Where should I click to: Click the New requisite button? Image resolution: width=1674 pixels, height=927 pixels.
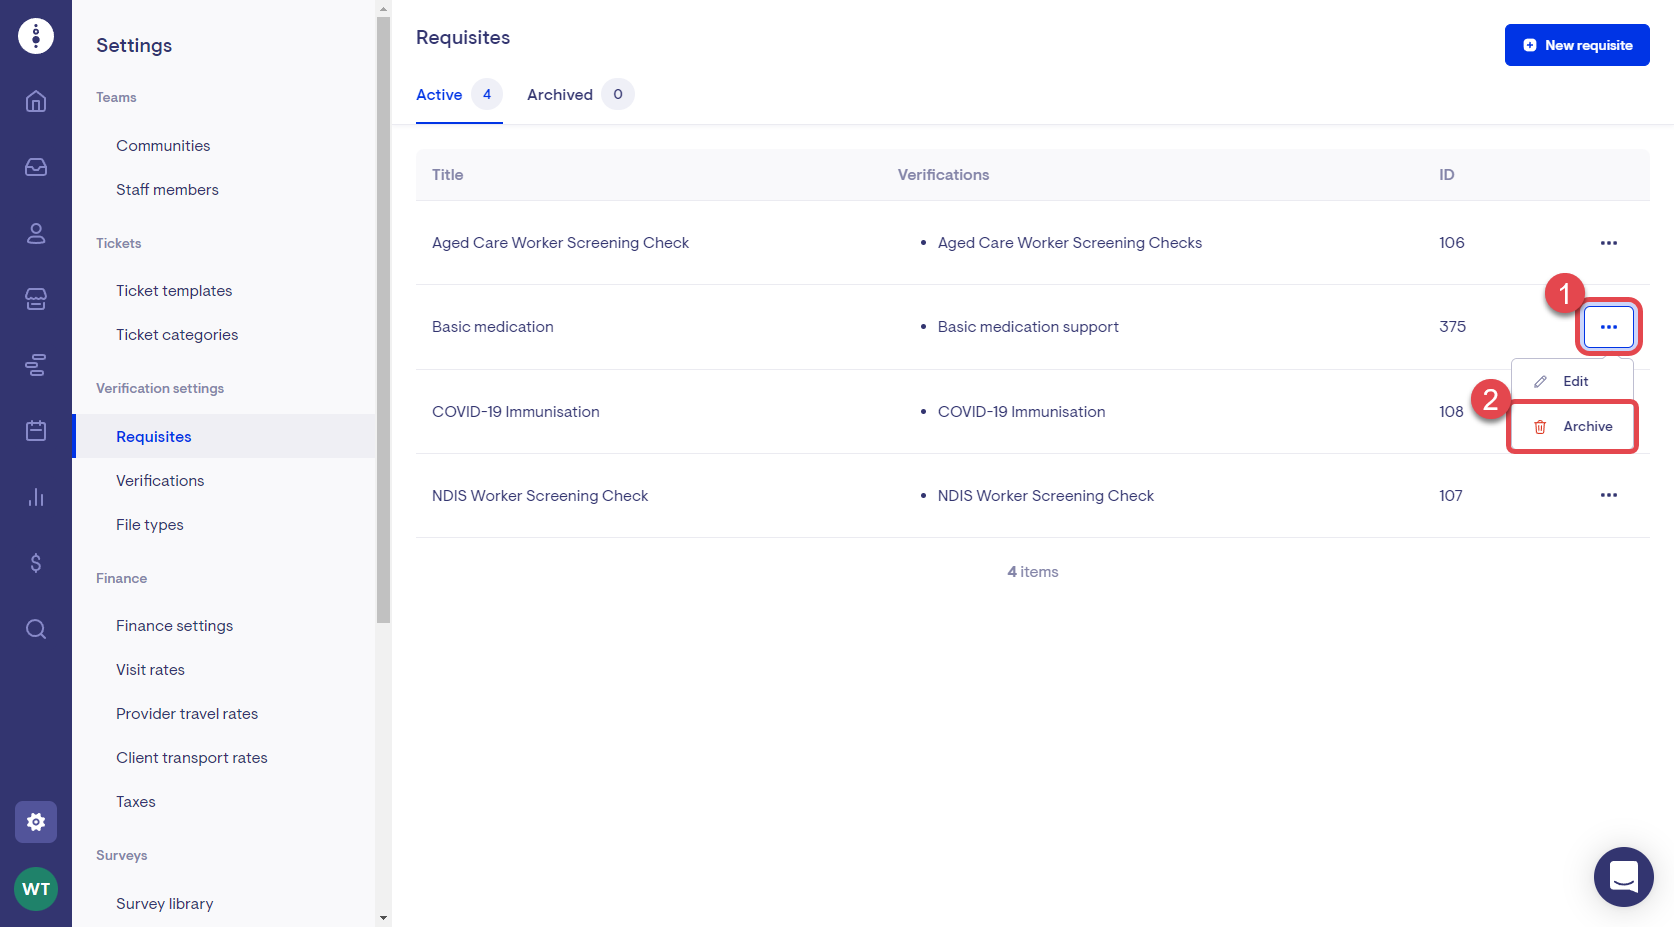coord(1577,45)
